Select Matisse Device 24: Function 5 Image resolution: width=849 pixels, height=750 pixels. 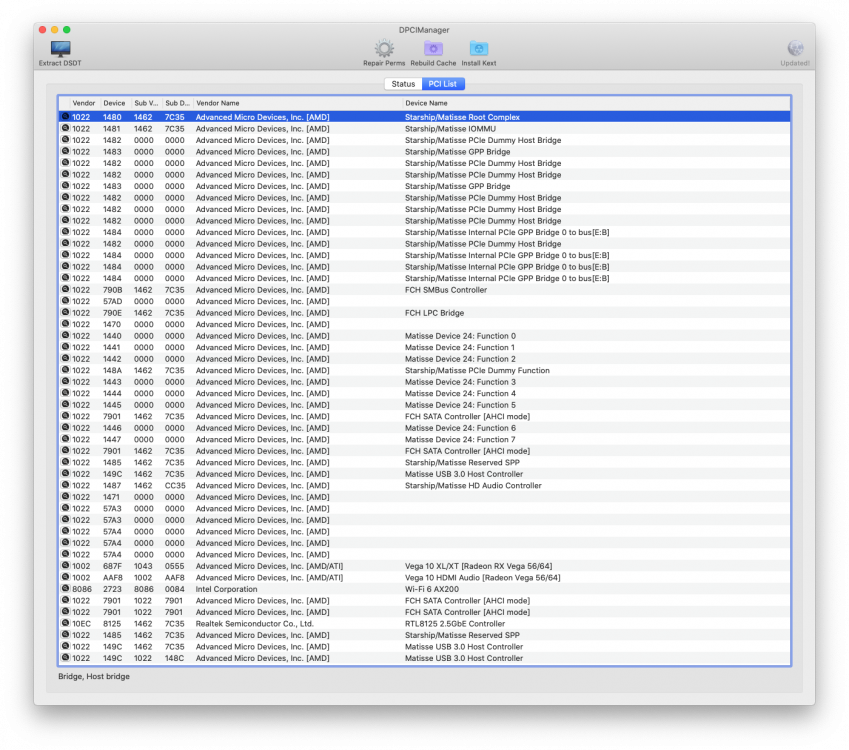click(x=460, y=405)
